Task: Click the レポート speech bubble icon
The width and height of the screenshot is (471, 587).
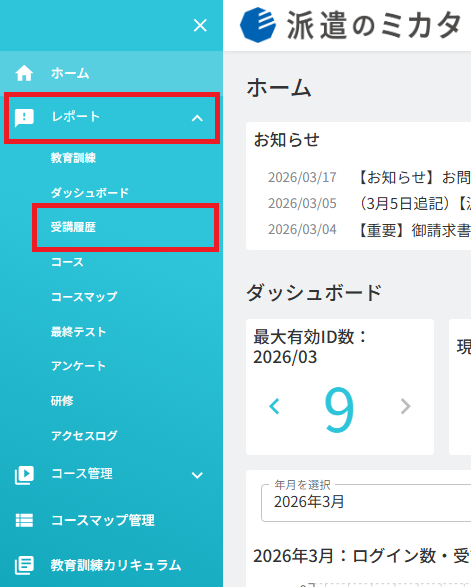Action: [24, 118]
